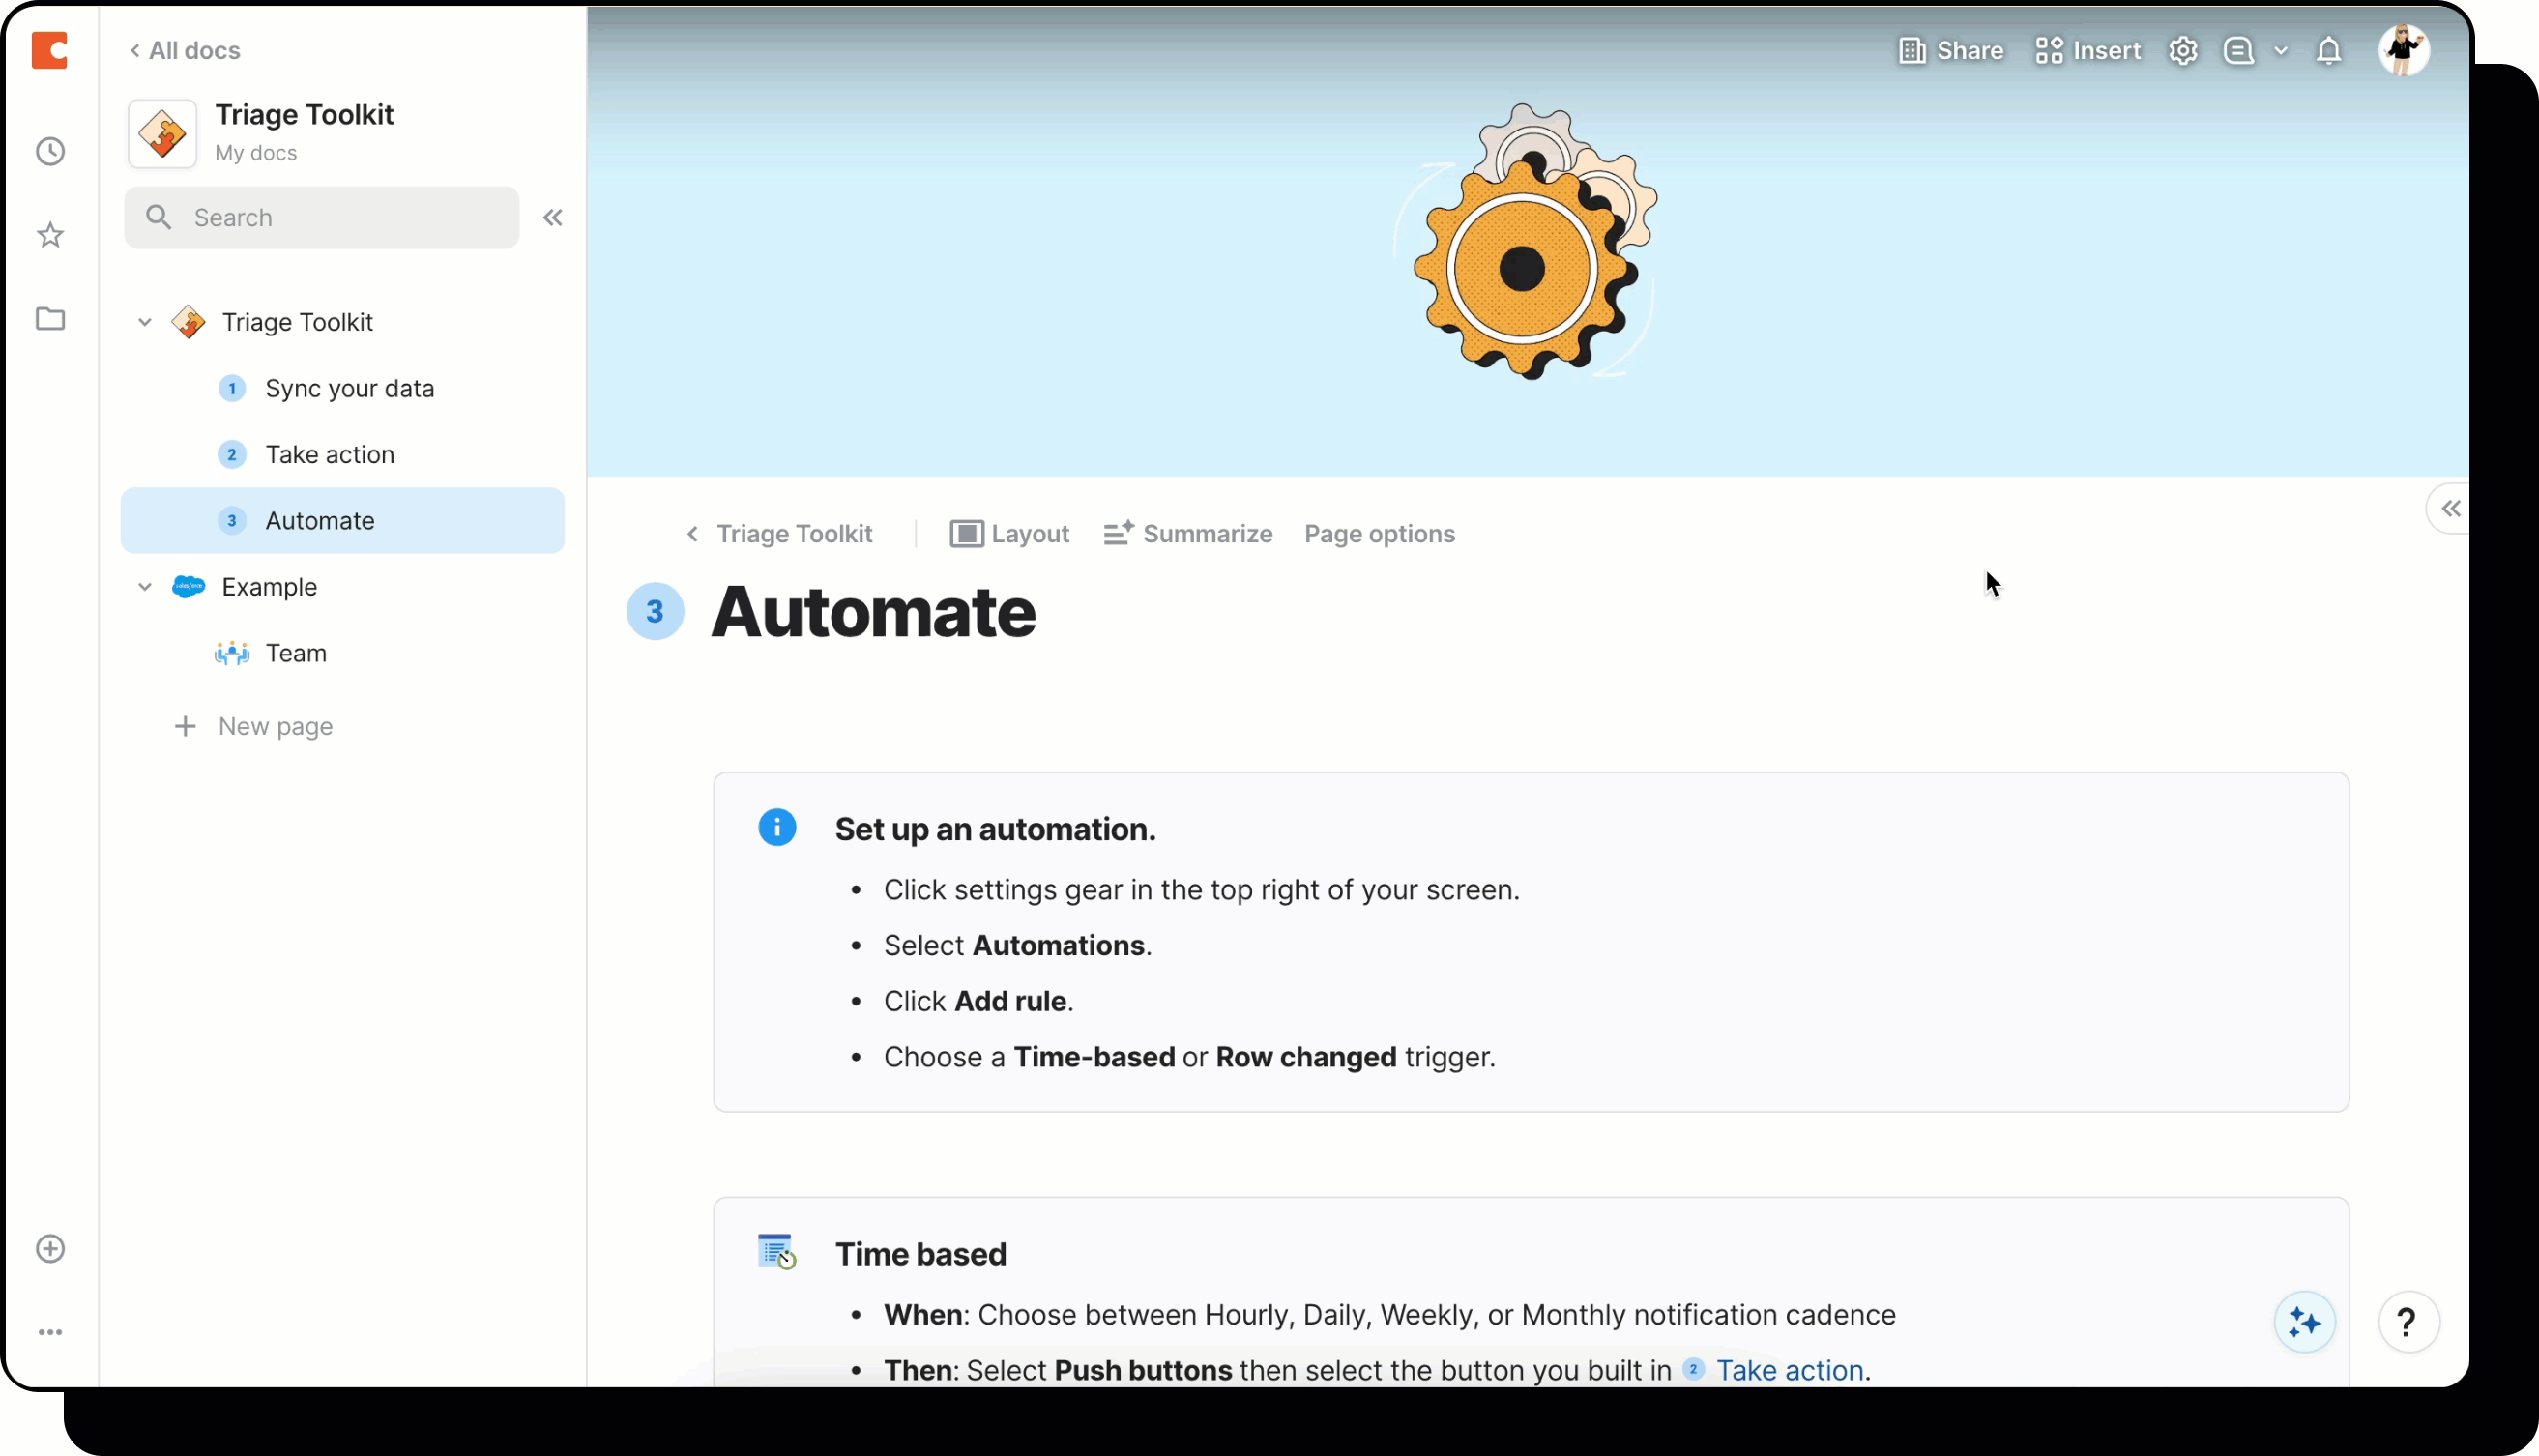The height and width of the screenshot is (1456, 2539).
Task: Open the AI sparkles assistant button
Action: 2303,1322
